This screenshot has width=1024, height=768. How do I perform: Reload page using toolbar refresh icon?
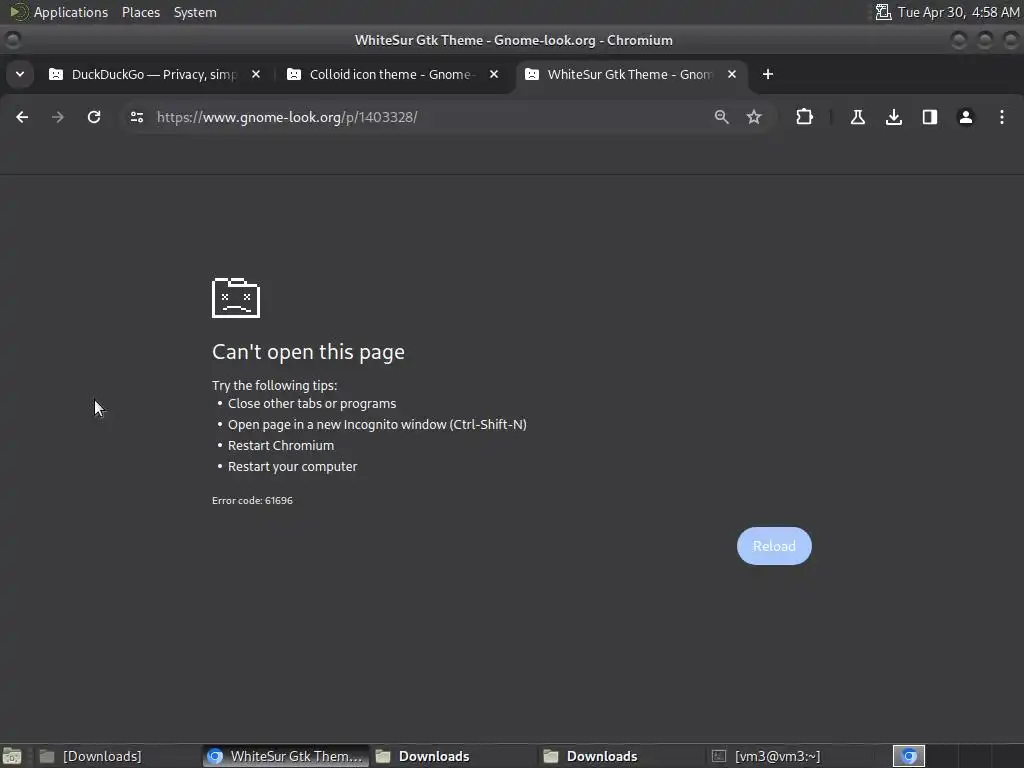tap(94, 117)
